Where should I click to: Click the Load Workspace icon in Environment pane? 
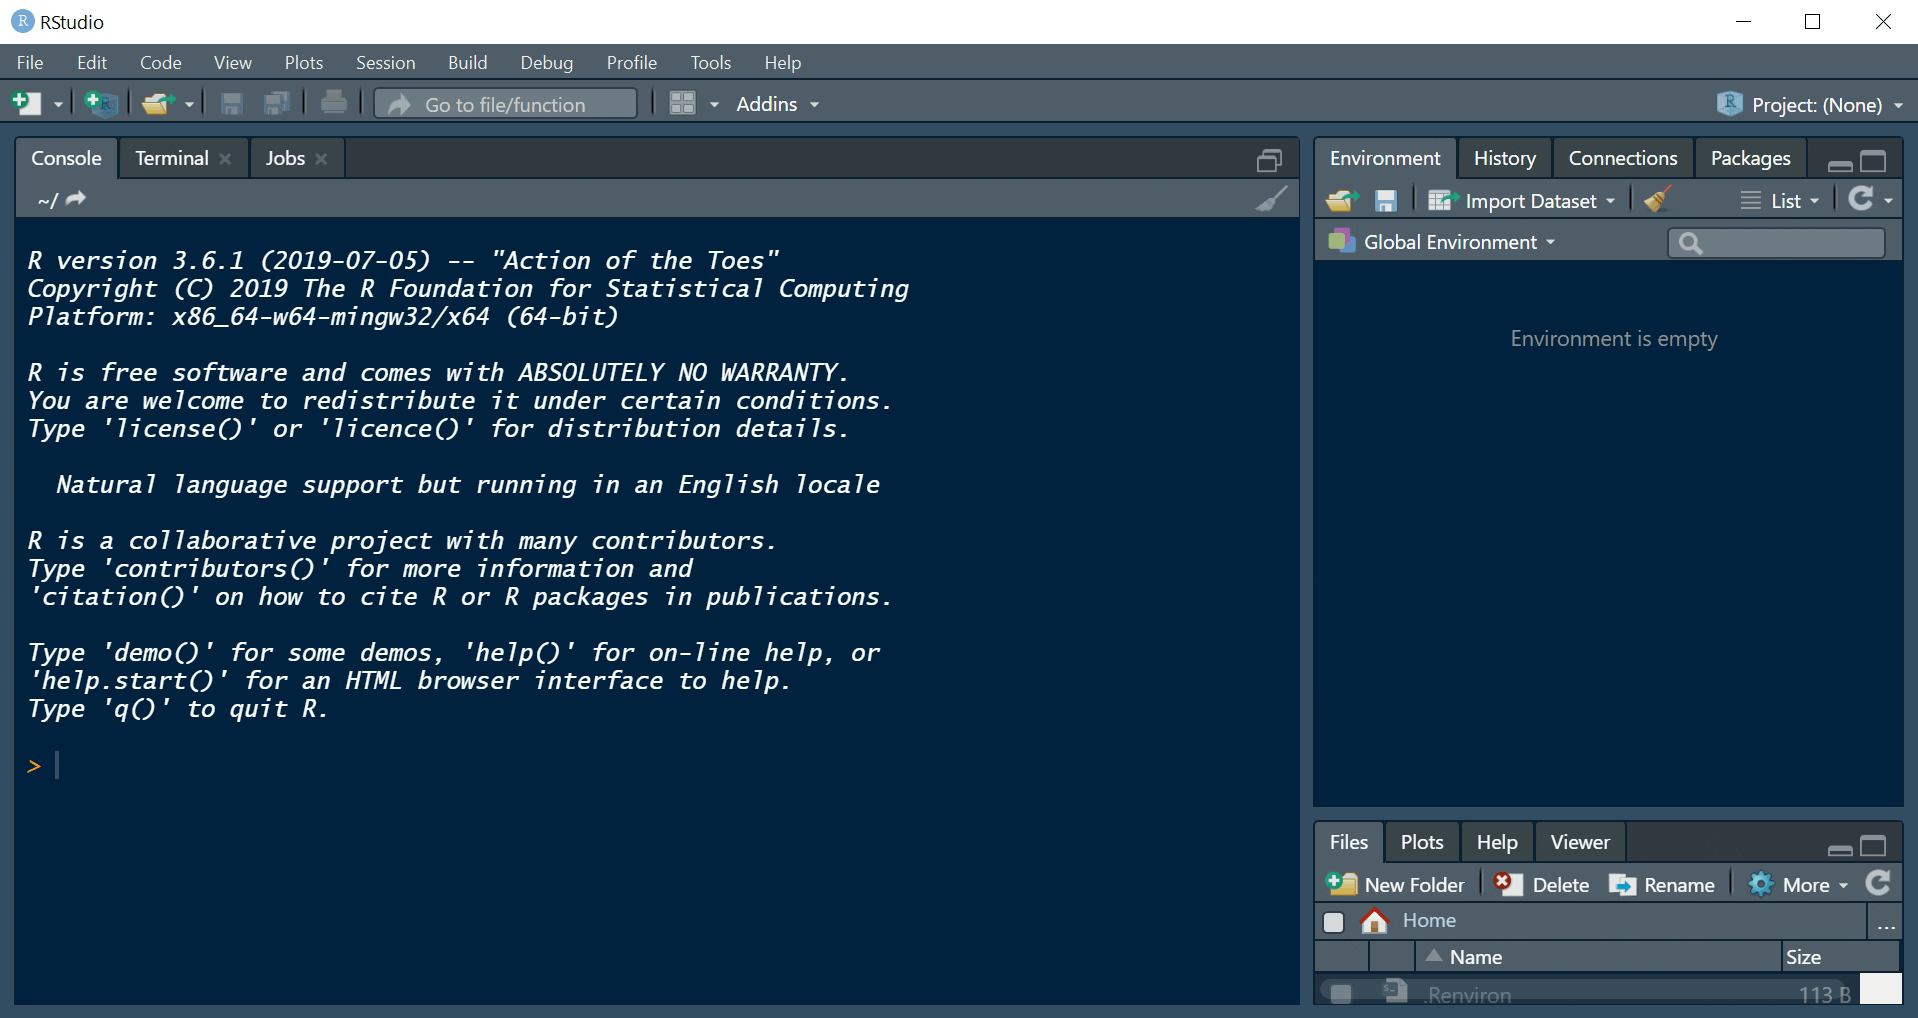click(1341, 201)
